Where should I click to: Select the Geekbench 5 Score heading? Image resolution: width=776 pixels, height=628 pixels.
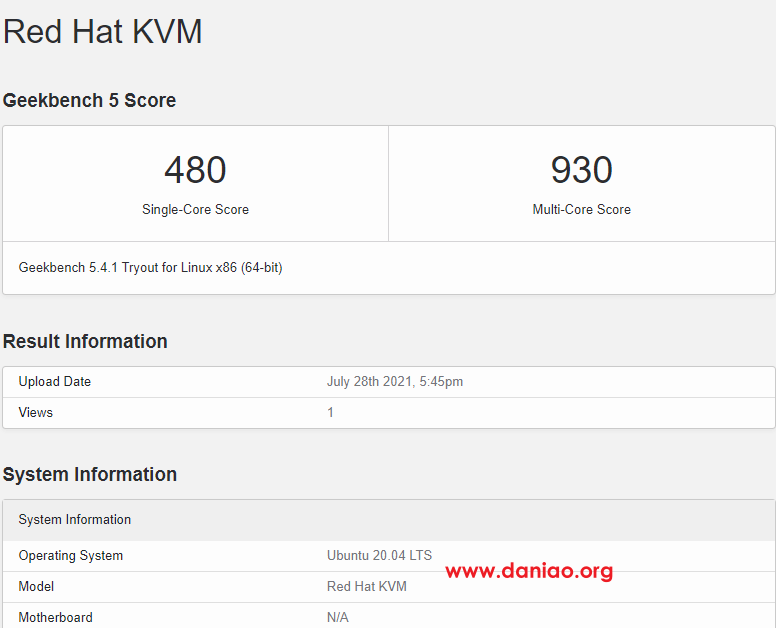89,100
